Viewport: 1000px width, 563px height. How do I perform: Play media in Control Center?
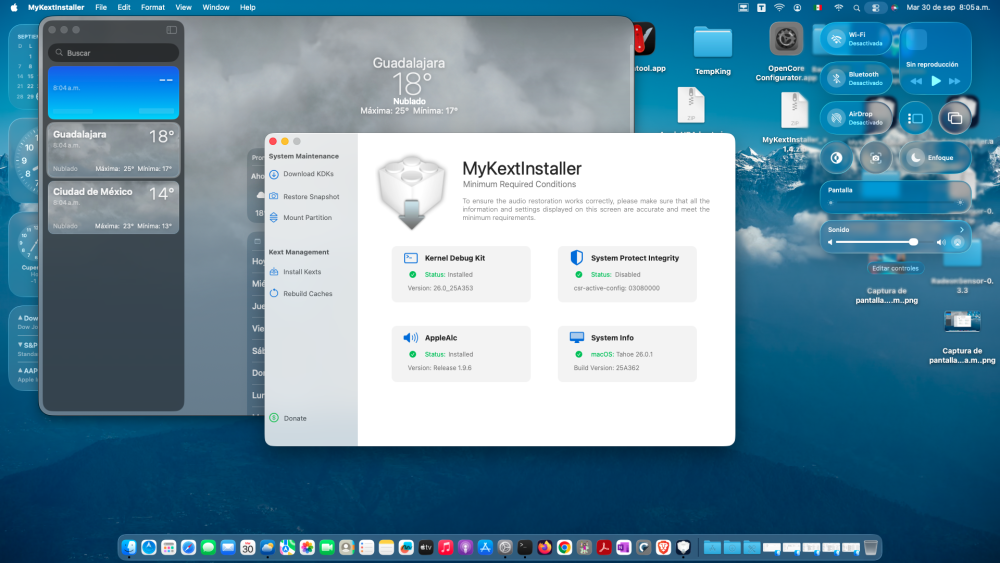click(x=936, y=81)
